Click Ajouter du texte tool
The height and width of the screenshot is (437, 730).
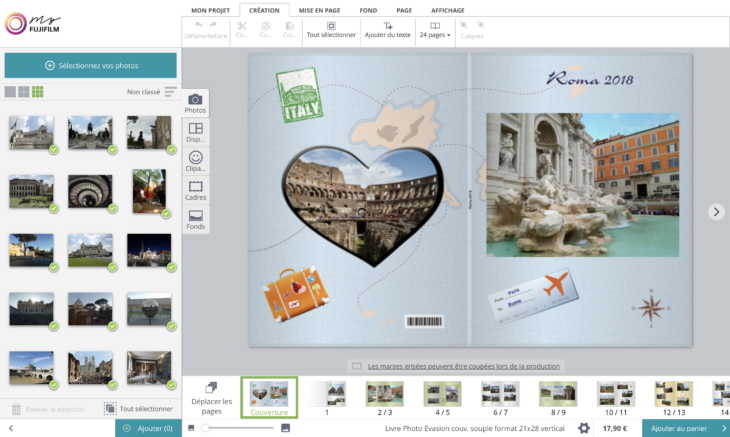387,30
